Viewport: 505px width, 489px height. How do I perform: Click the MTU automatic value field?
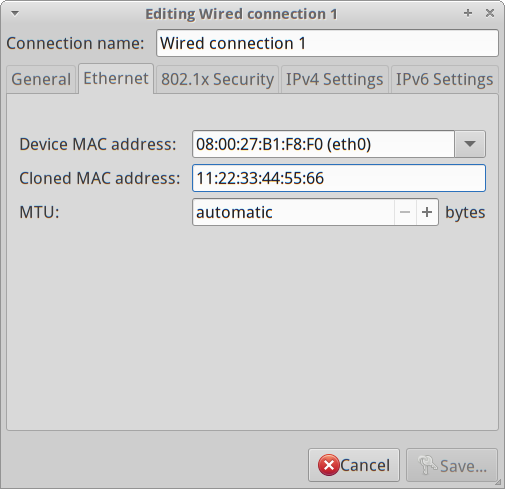pyautogui.click(x=293, y=212)
